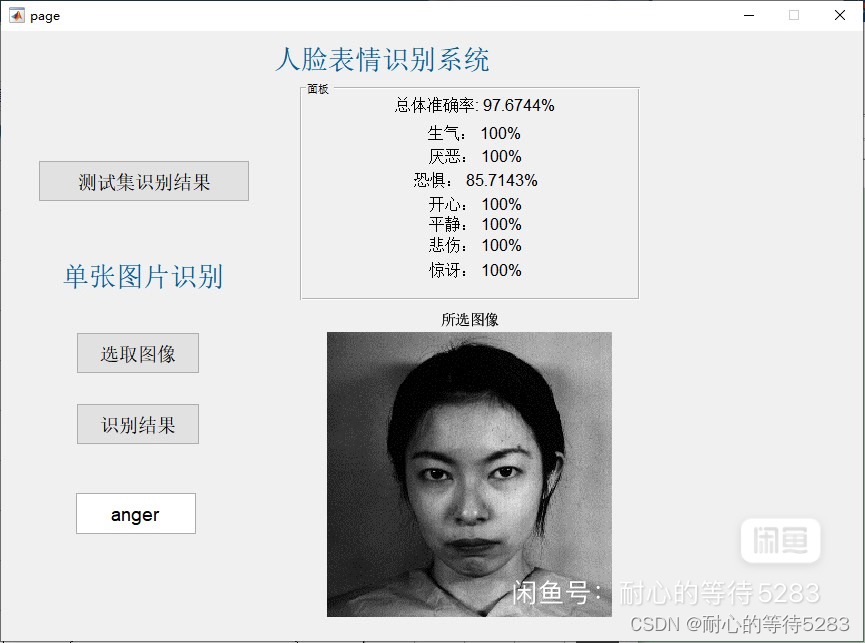Click the 生气: 100% accuracy line
Viewport: 865px width, 643px height.
pyautogui.click(x=474, y=133)
